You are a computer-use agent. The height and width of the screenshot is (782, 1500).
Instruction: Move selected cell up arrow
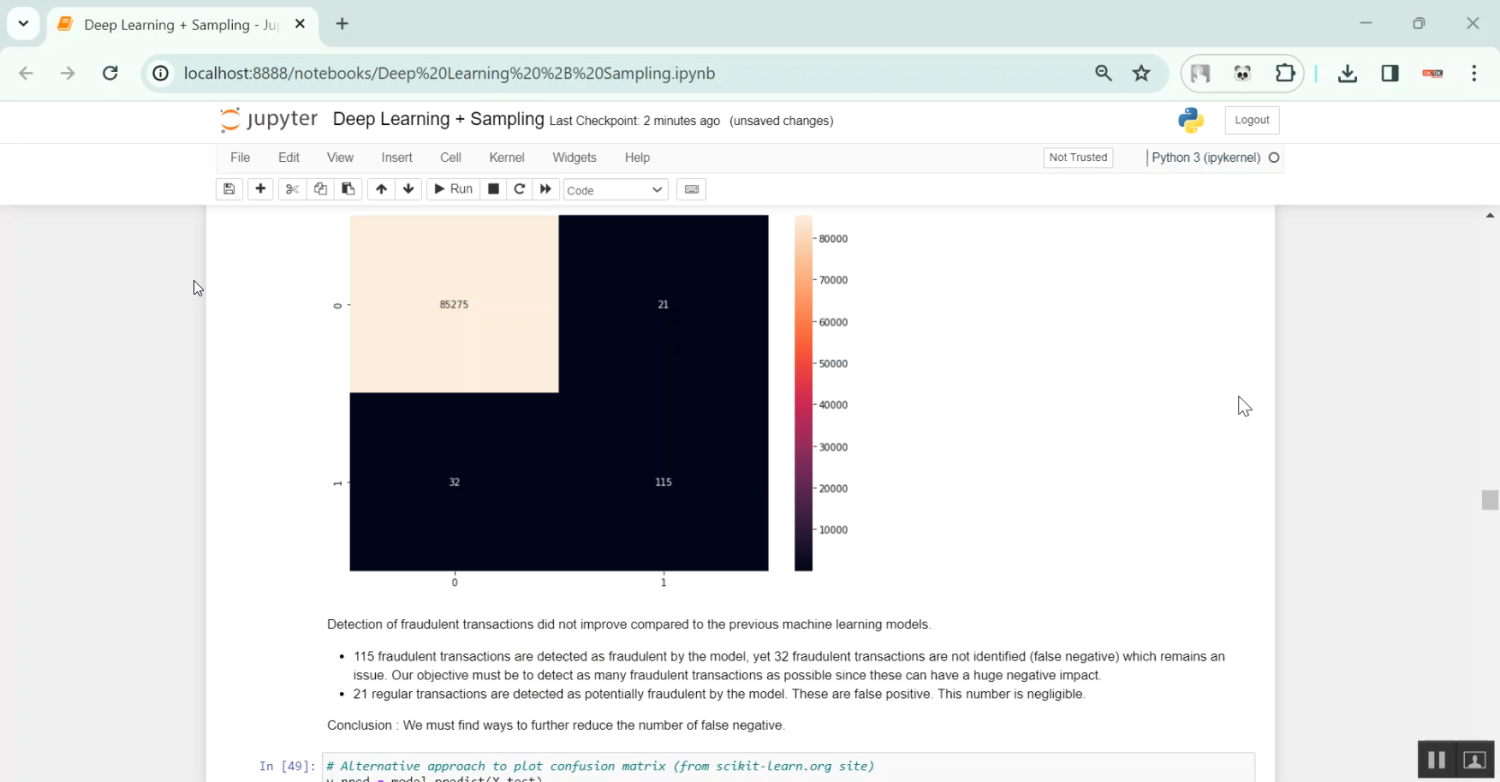(381, 189)
